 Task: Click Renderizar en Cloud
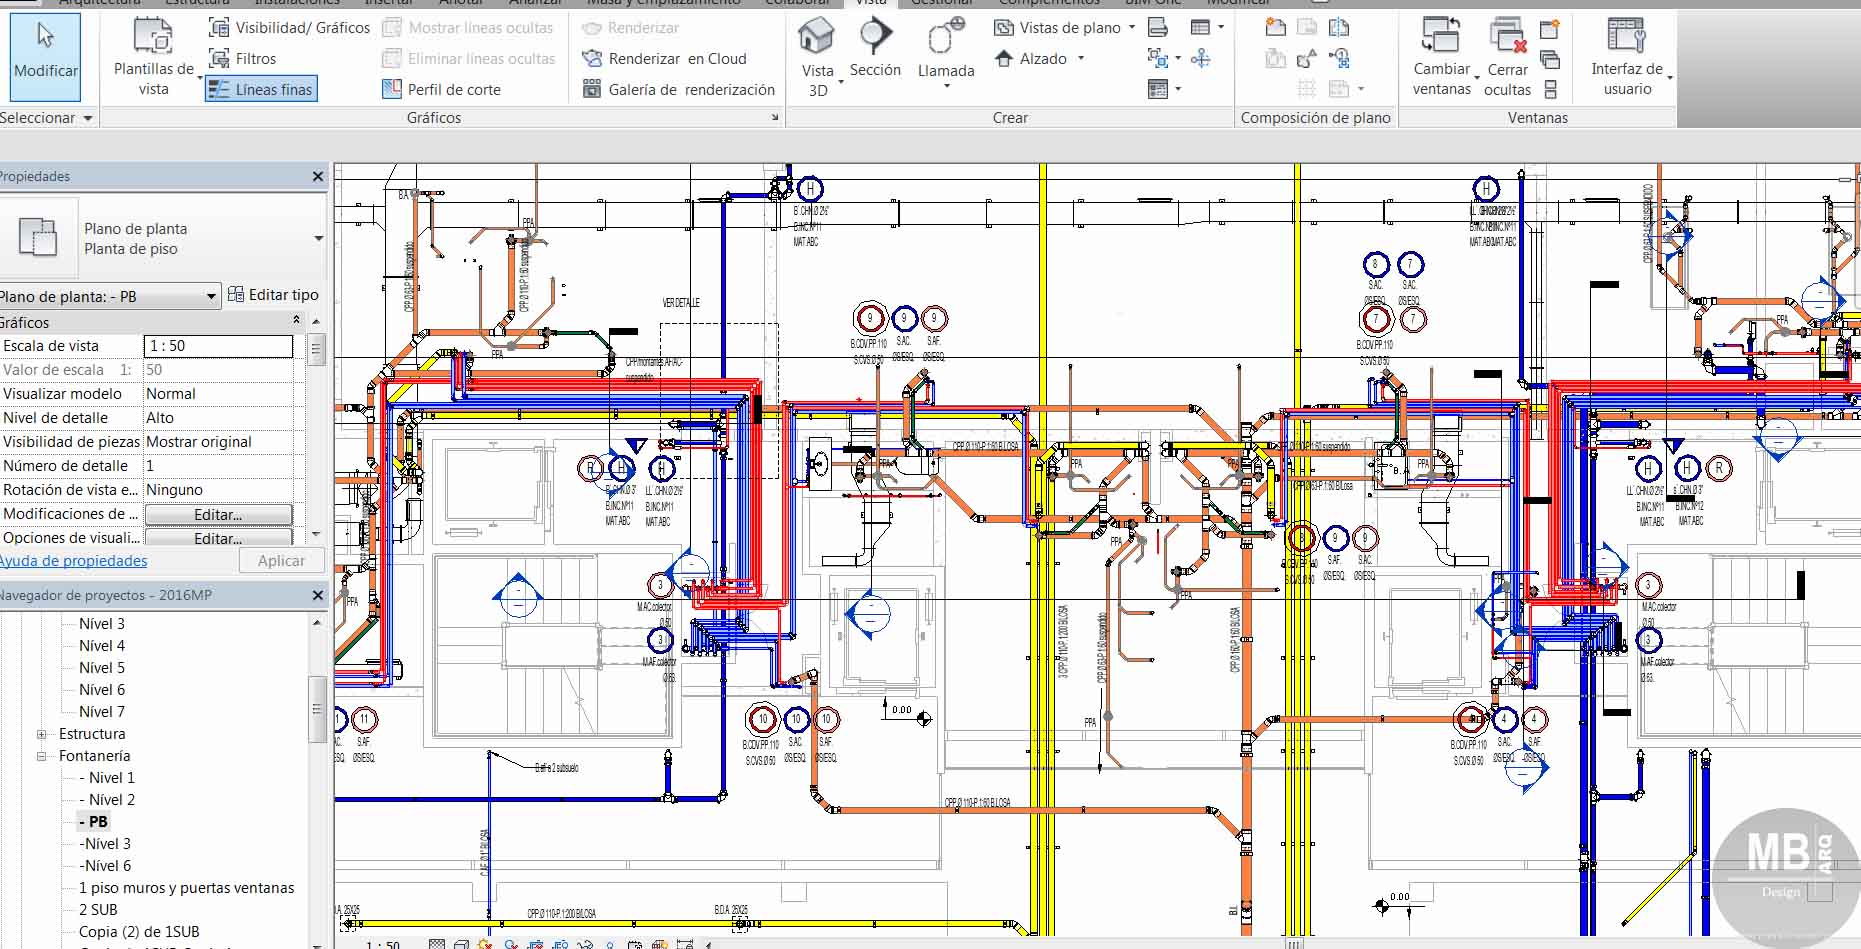click(664, 59)
